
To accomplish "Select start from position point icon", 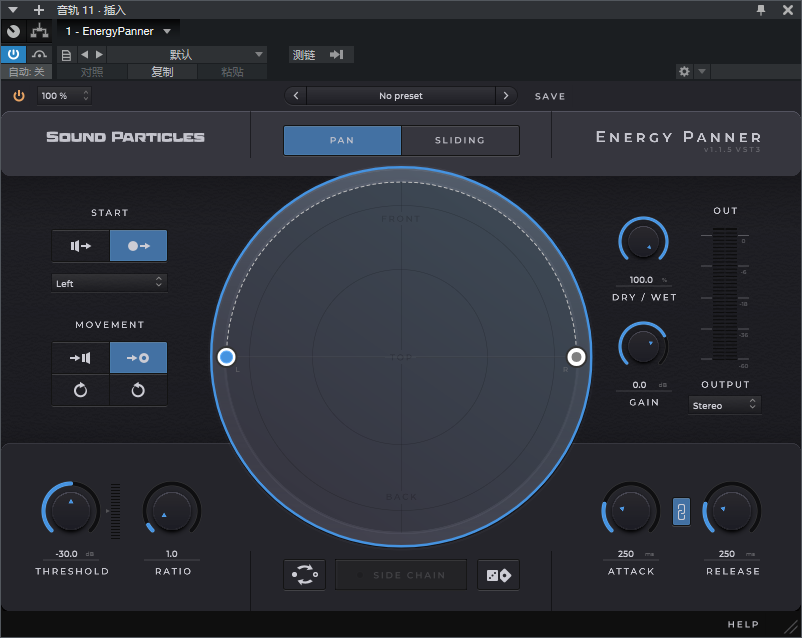I will (x=139, y=246).
